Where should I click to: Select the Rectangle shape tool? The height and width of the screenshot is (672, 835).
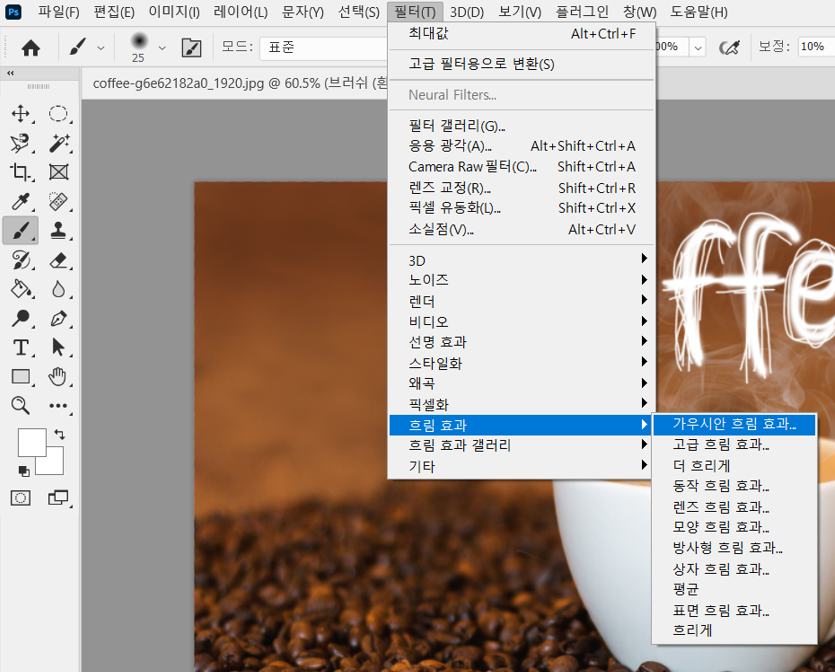point(21,376)
